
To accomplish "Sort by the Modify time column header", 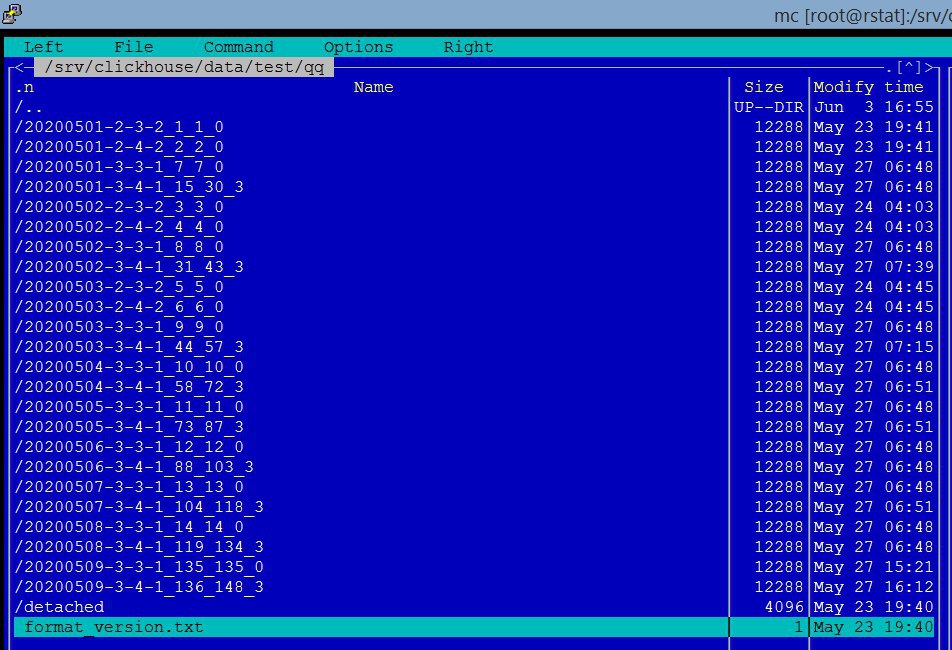I will [868, 87].
